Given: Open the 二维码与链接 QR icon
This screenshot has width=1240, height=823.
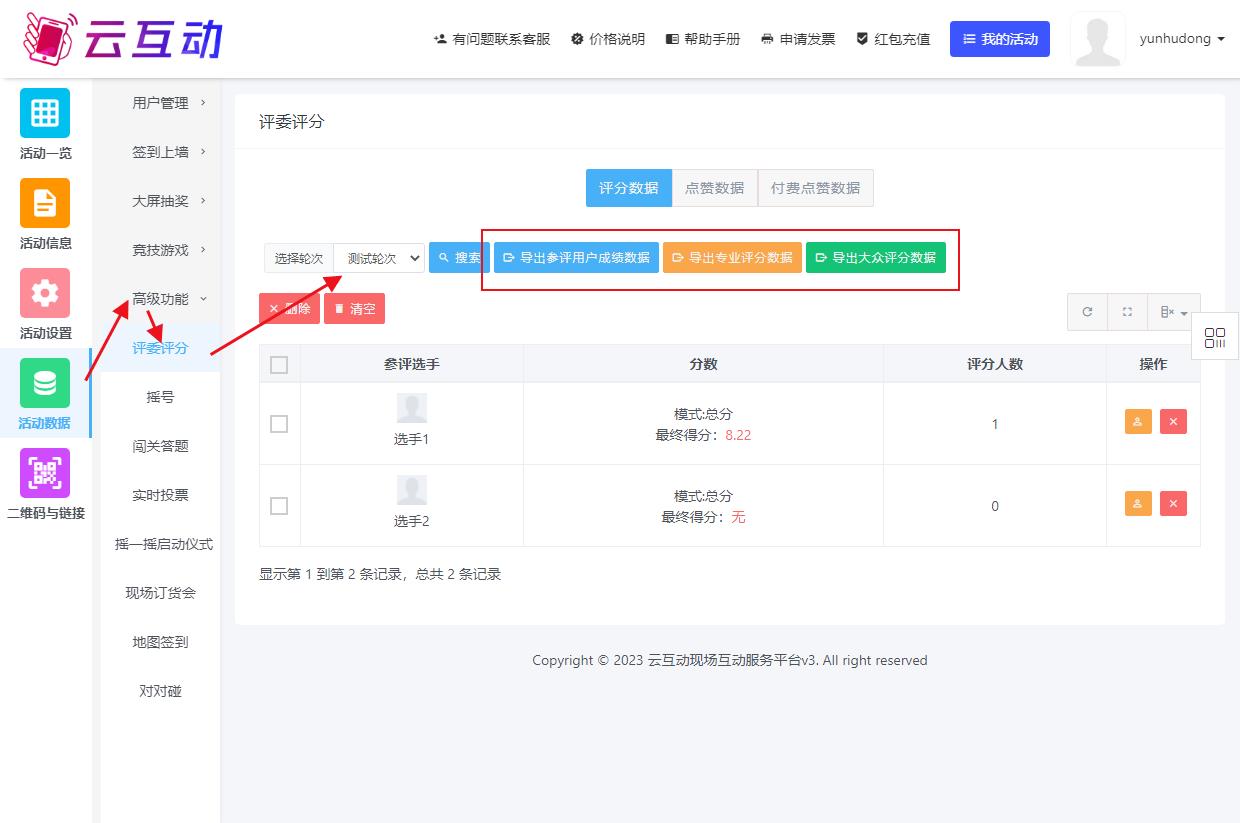Looking at the screenshot, I should pos(45,473).
